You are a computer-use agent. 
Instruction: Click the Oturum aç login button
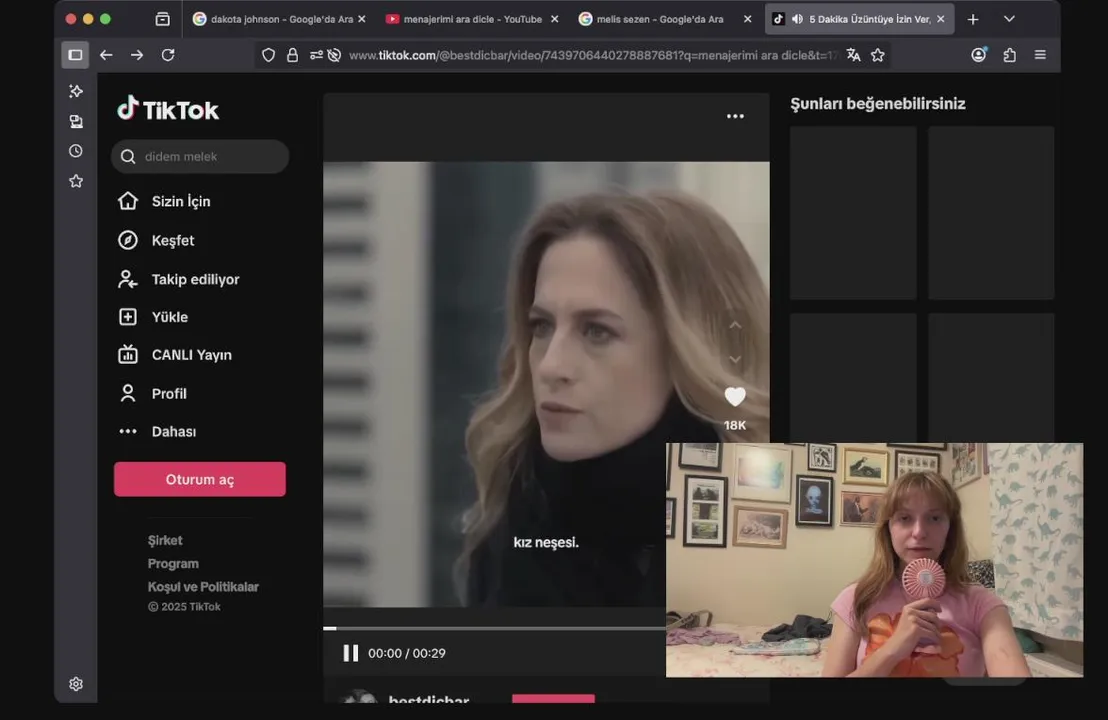point(200,479)
